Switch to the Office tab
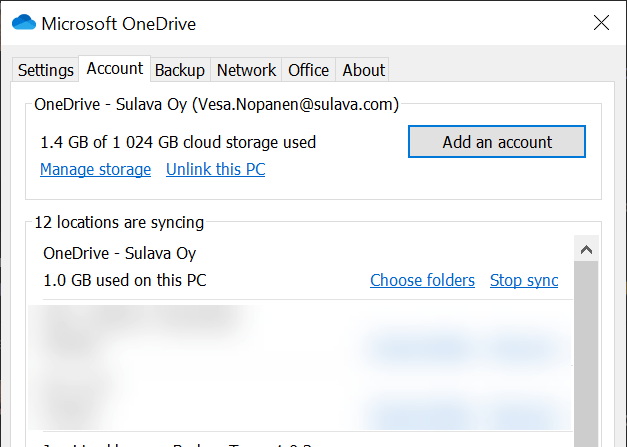The width and height of the screenshot is (627, 447). pyautogui.click(x=308, y=70)
